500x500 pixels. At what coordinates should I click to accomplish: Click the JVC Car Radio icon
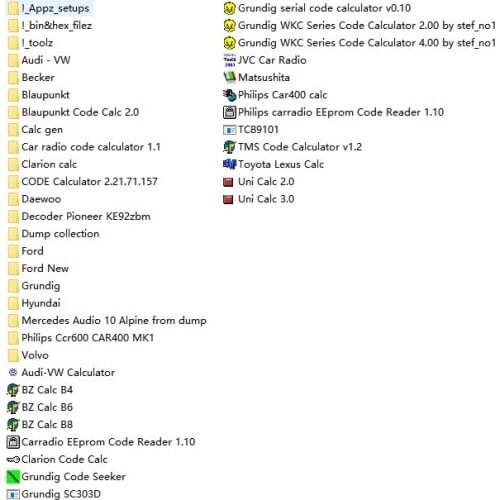[229, 60]
